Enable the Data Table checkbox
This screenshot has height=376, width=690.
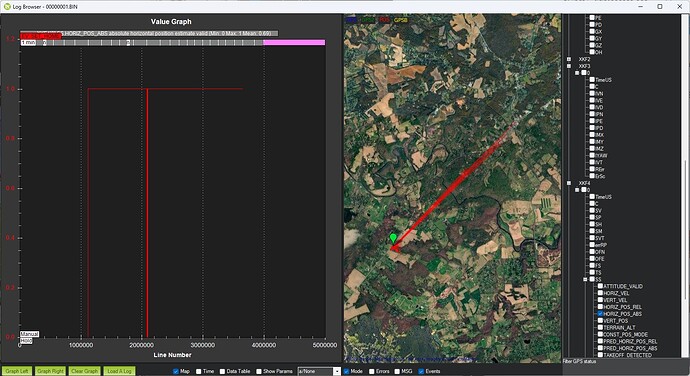[x=223, y=371]
